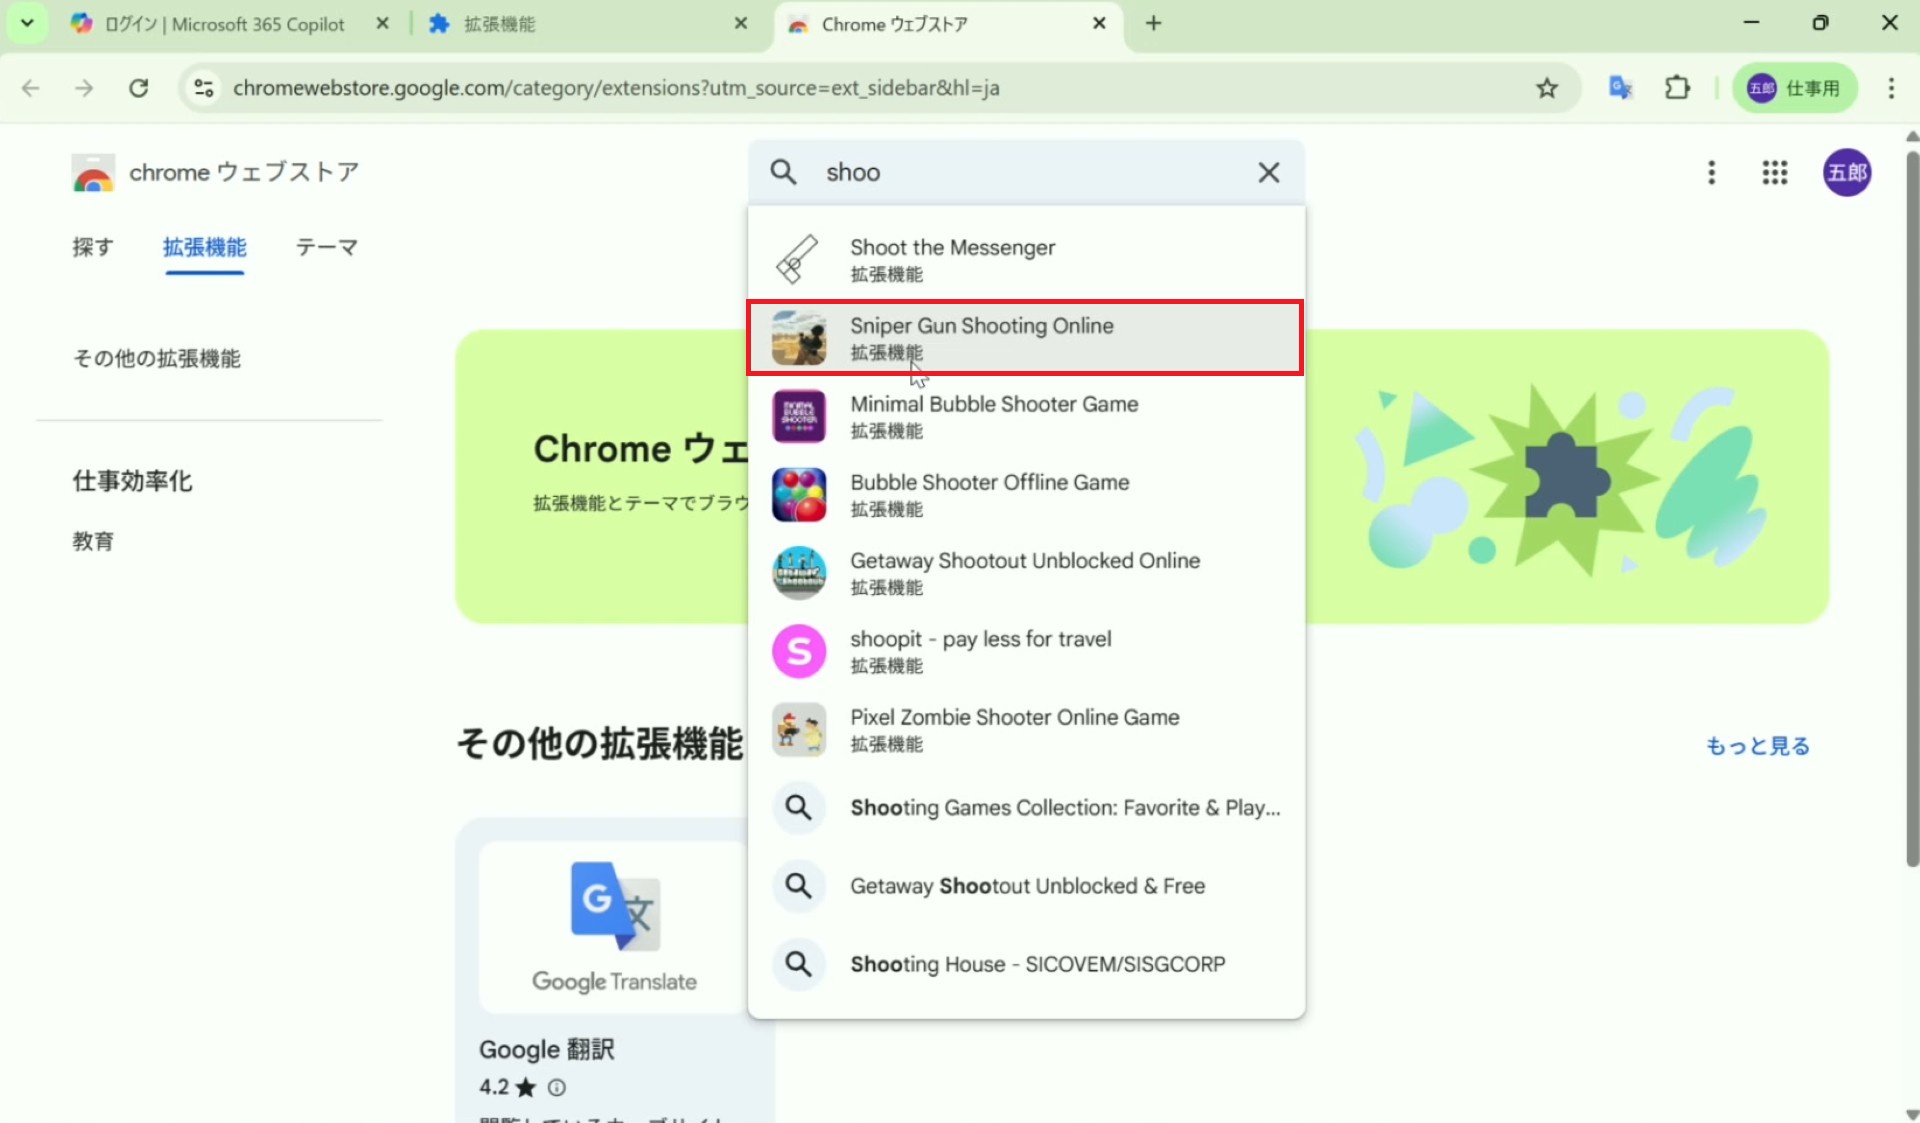Open the Chrome three-dot menu

click(x=1890, y=88)
